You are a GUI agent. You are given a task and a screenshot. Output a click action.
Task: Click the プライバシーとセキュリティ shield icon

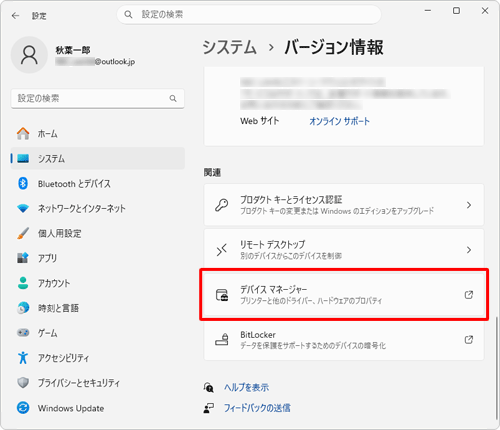pyautogui.click(x=23, y=383)
